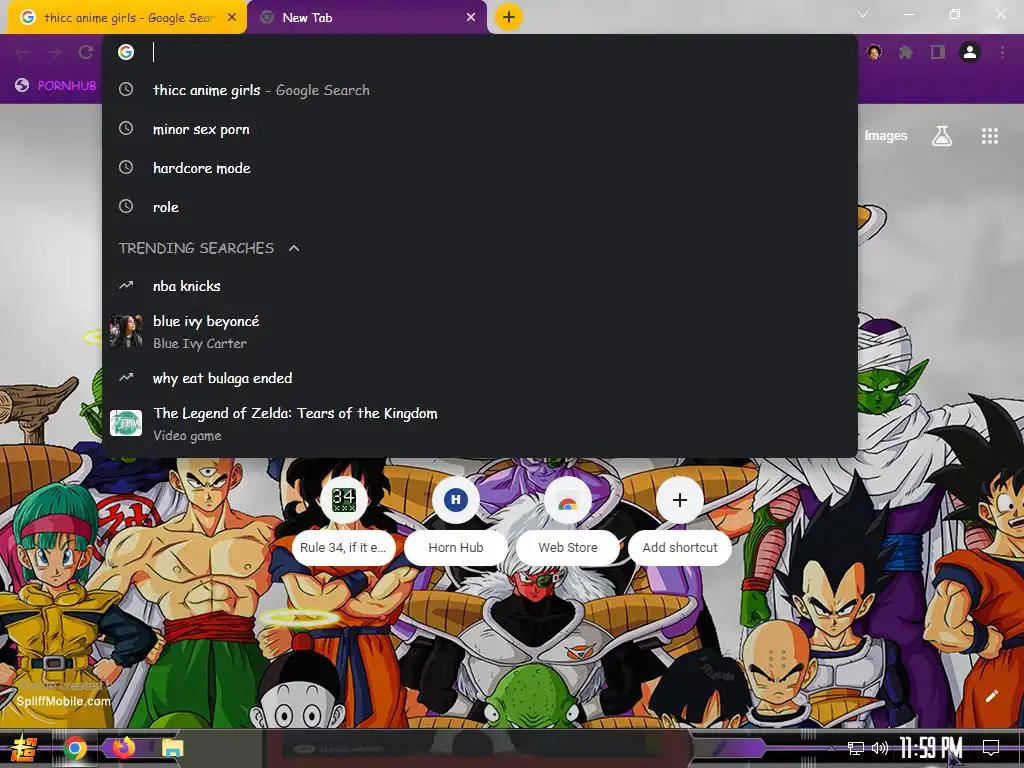Open the Chrome profile menu
This screenshot has height=768, width=1024.
pyautogui.click(x=970, y=52)
